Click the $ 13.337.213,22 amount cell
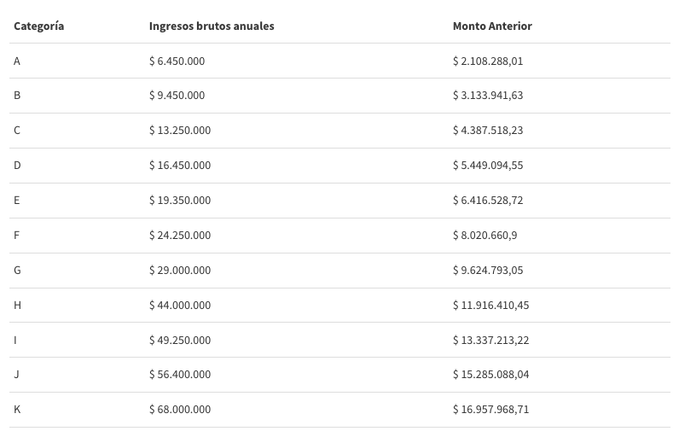The width and height of the screenshot is (679, 437). 491,340
